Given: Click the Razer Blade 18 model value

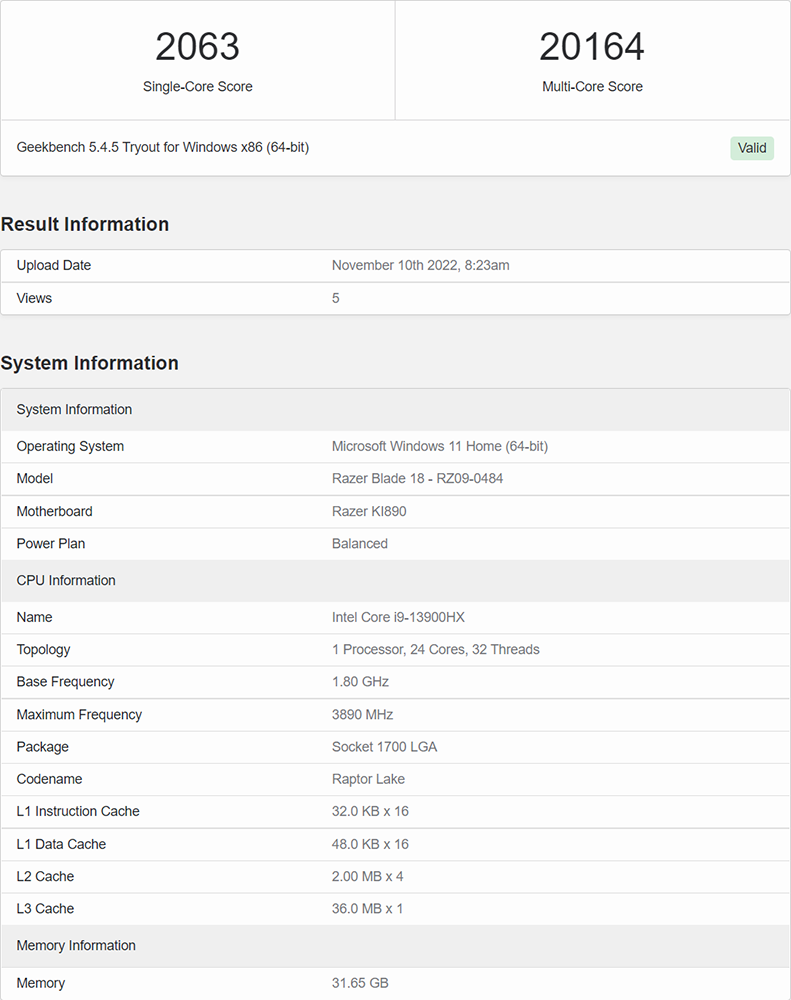Looking at the screenshot, I should (417, 478).
